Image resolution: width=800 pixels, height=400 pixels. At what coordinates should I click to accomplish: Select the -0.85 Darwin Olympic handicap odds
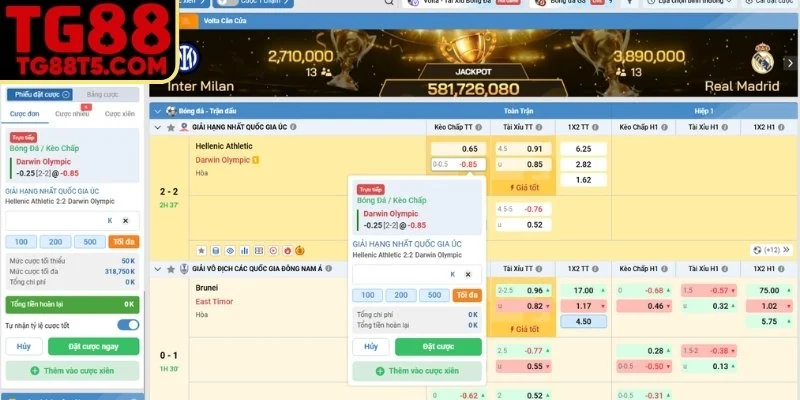(x=458, y=164)
